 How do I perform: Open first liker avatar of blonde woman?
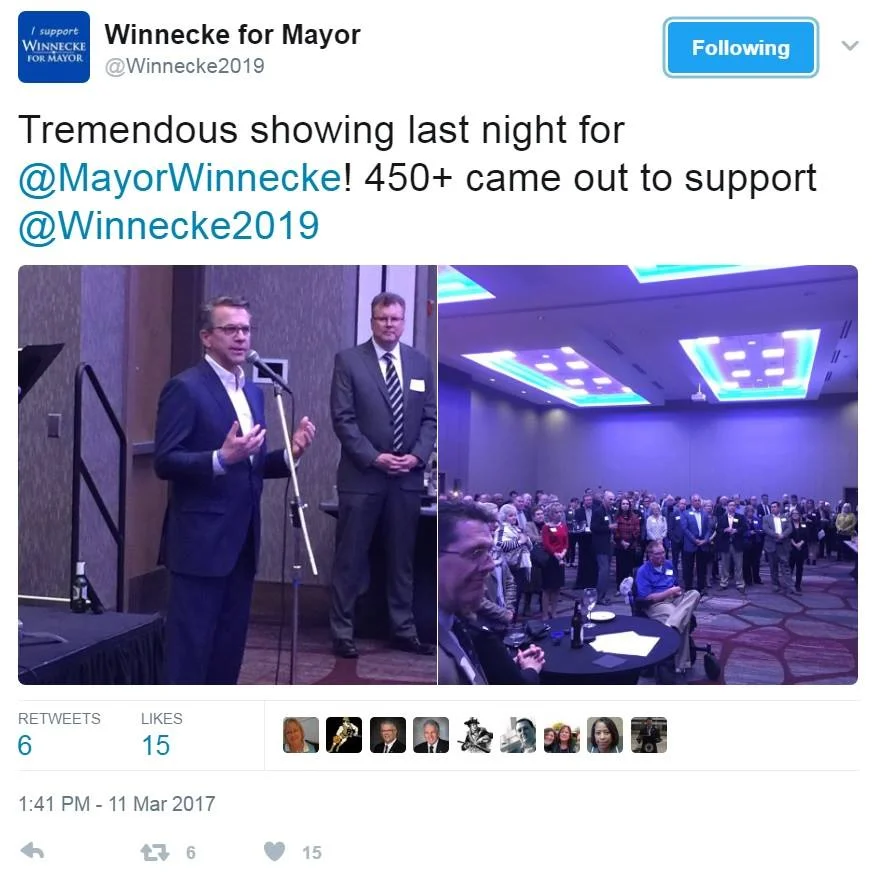[x=301, y=735]
